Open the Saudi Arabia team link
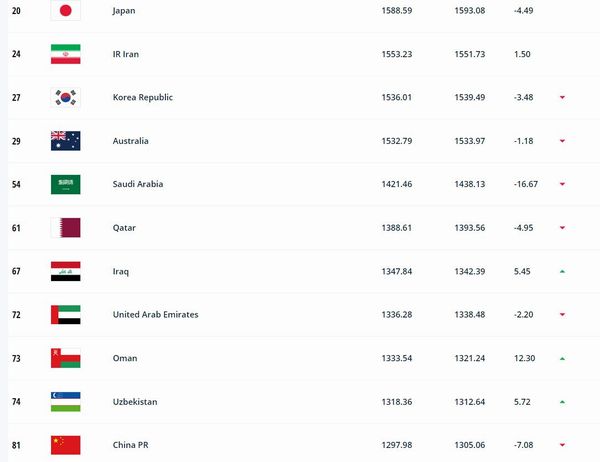The width and height of the screenshot is (600, 462). [138, 185]
